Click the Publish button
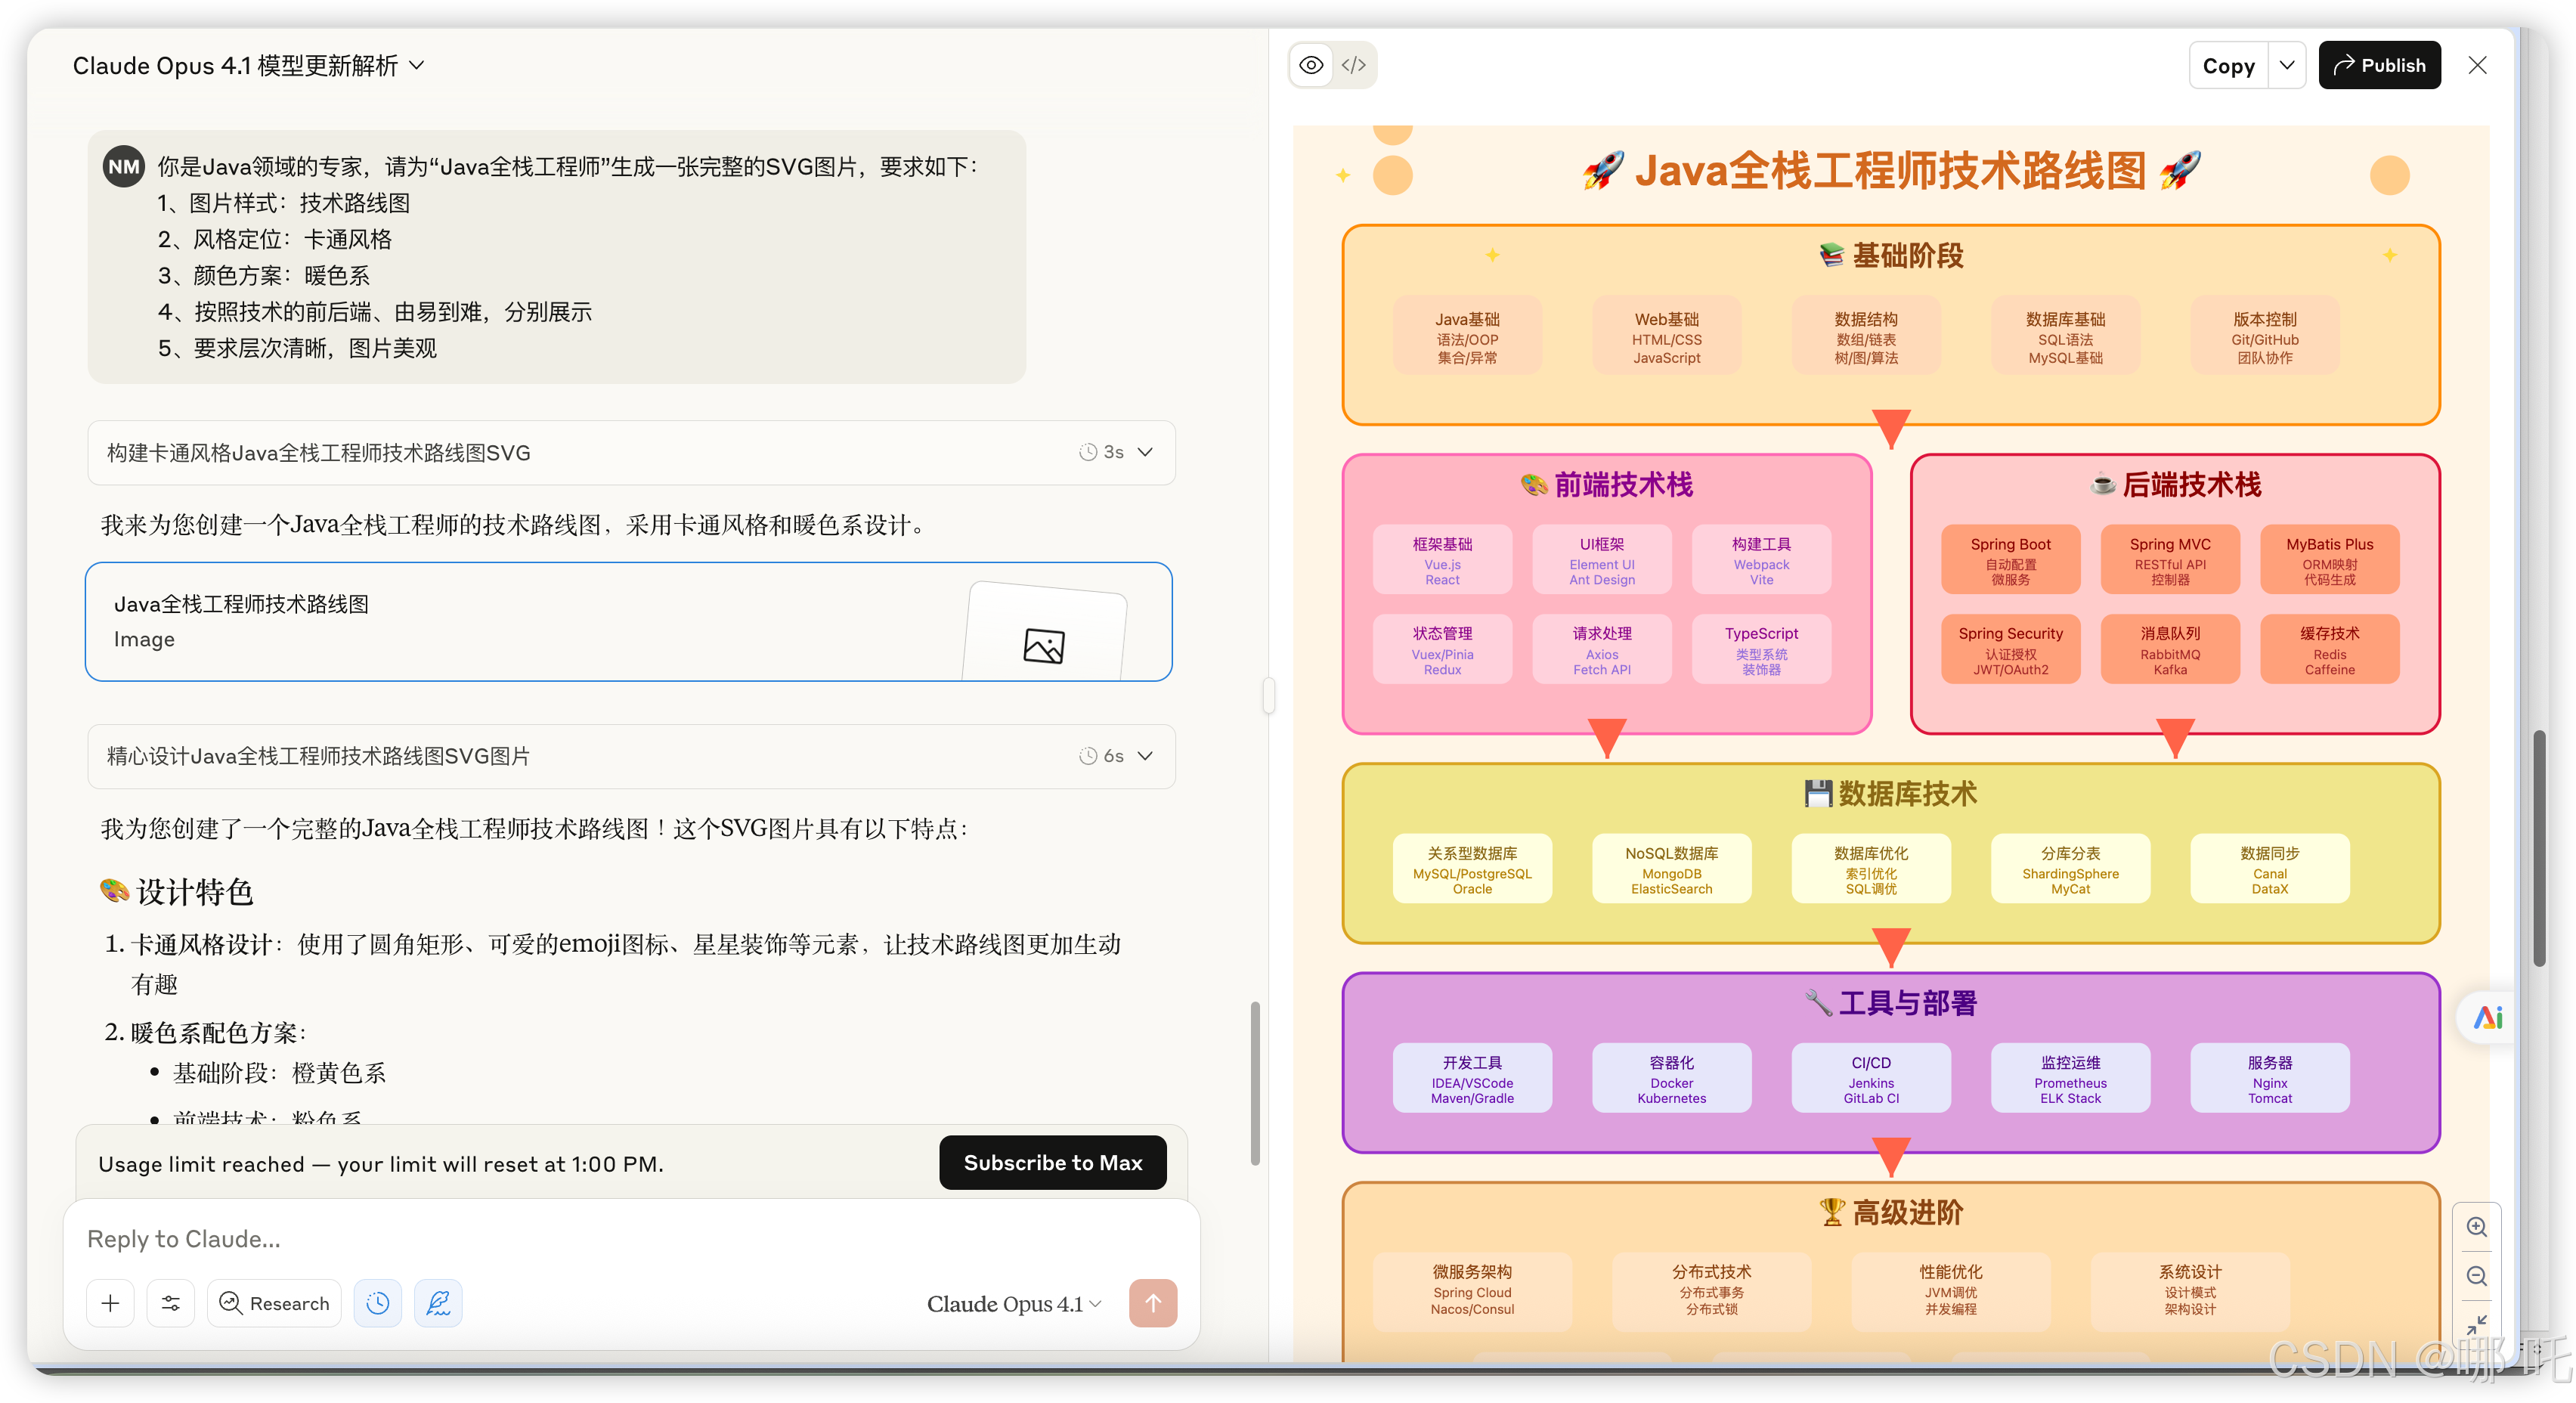 coord(2379,64)
